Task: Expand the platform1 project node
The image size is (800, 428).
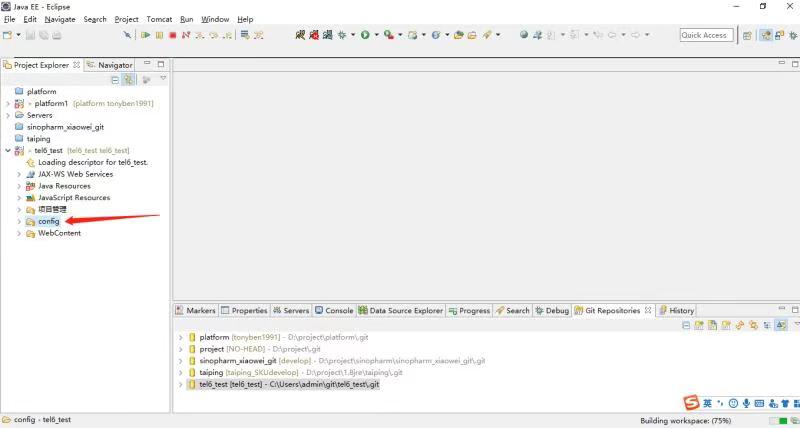Action: 8,104
